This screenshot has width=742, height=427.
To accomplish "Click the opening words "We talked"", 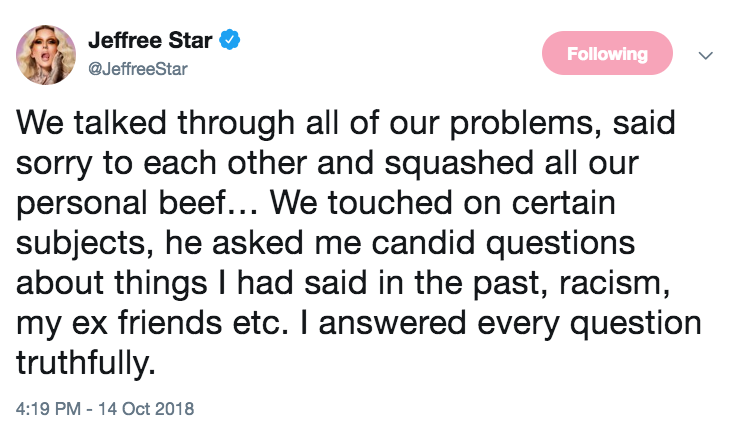I will click(91, 123).
